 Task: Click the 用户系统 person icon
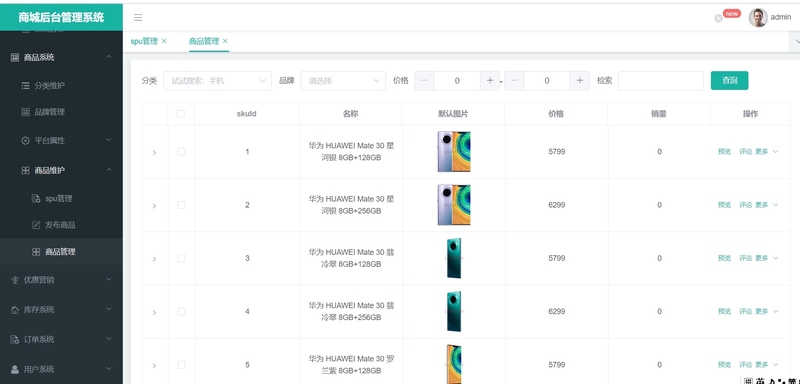pyautogui.click(x=15, y=369)
